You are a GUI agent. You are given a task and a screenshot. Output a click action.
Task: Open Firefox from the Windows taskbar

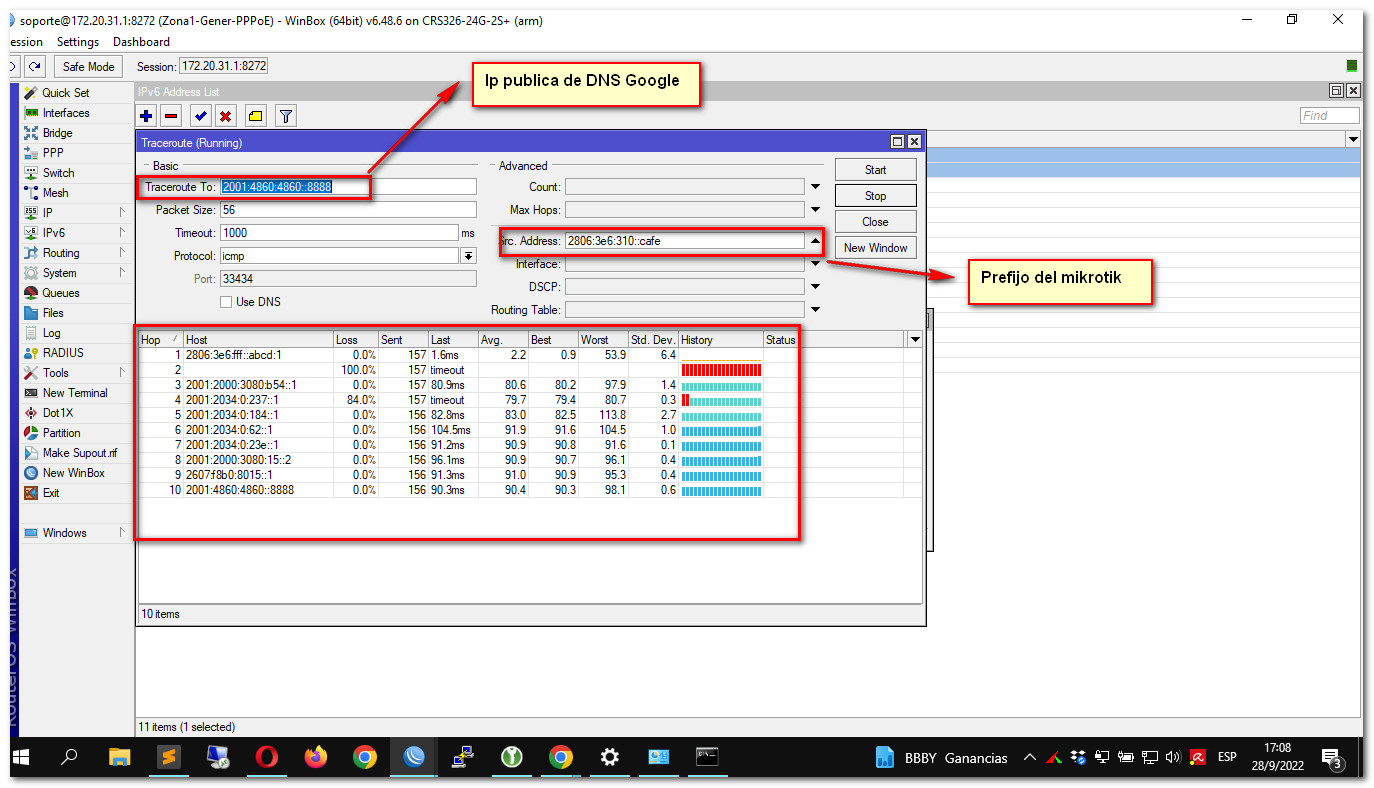[316, 757]
